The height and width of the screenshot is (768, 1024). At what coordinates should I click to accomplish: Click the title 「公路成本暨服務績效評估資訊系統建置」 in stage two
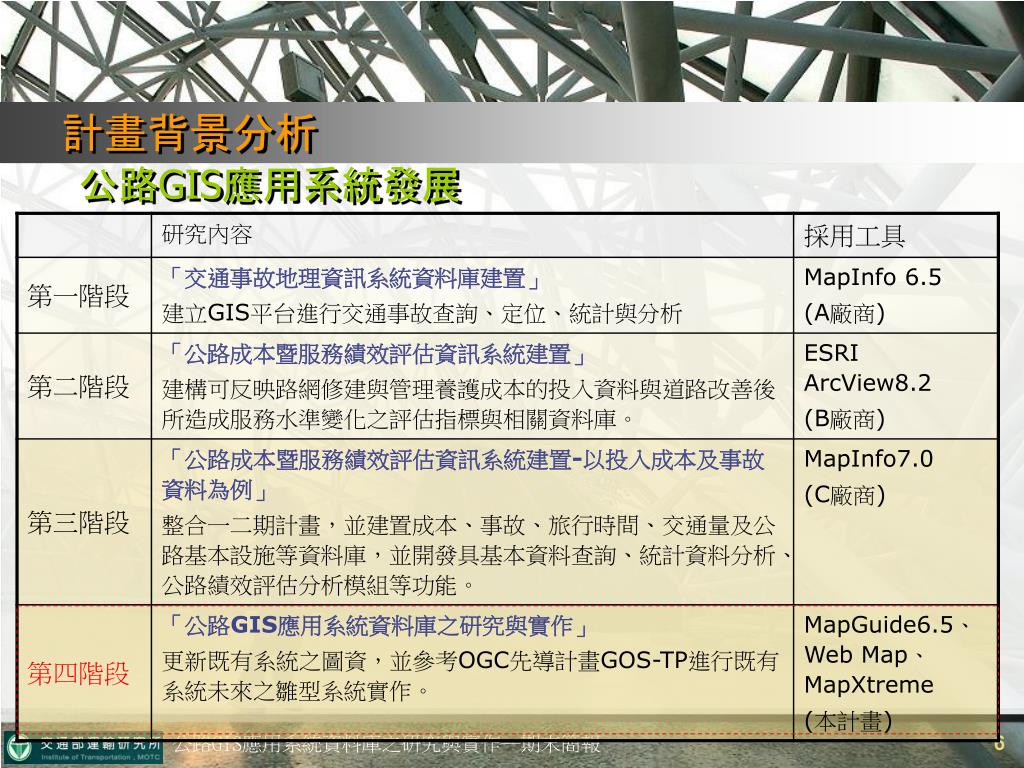pyautogui.click(x=376, y=355)
